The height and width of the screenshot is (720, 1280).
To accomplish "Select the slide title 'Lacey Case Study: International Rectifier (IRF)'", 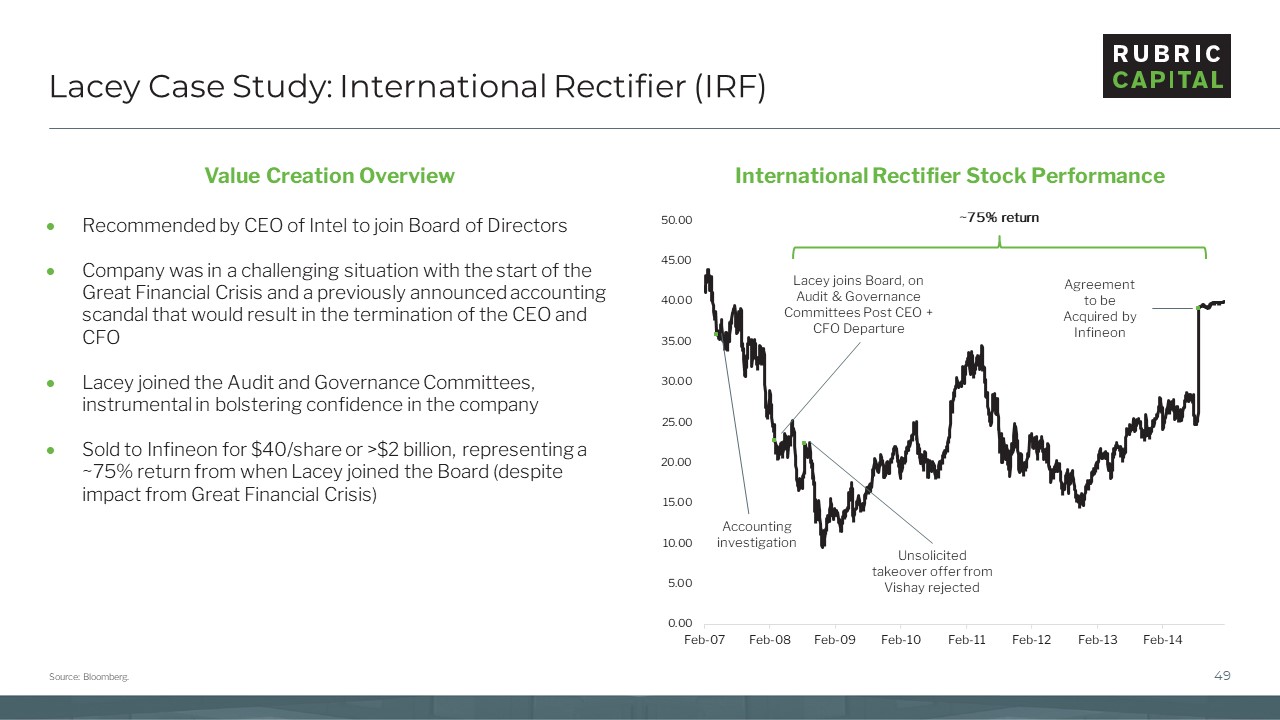I will [407, 87].
